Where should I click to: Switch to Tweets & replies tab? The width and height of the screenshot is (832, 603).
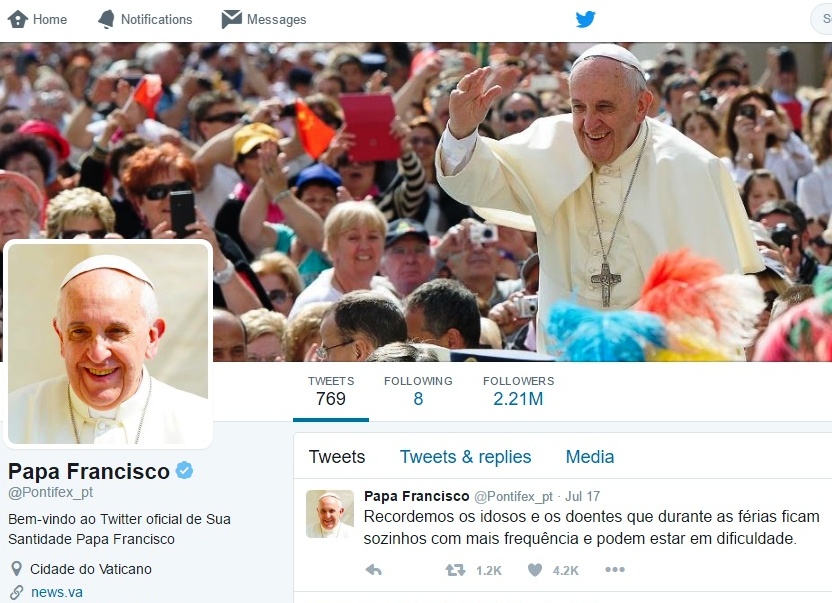click(465, 456)
